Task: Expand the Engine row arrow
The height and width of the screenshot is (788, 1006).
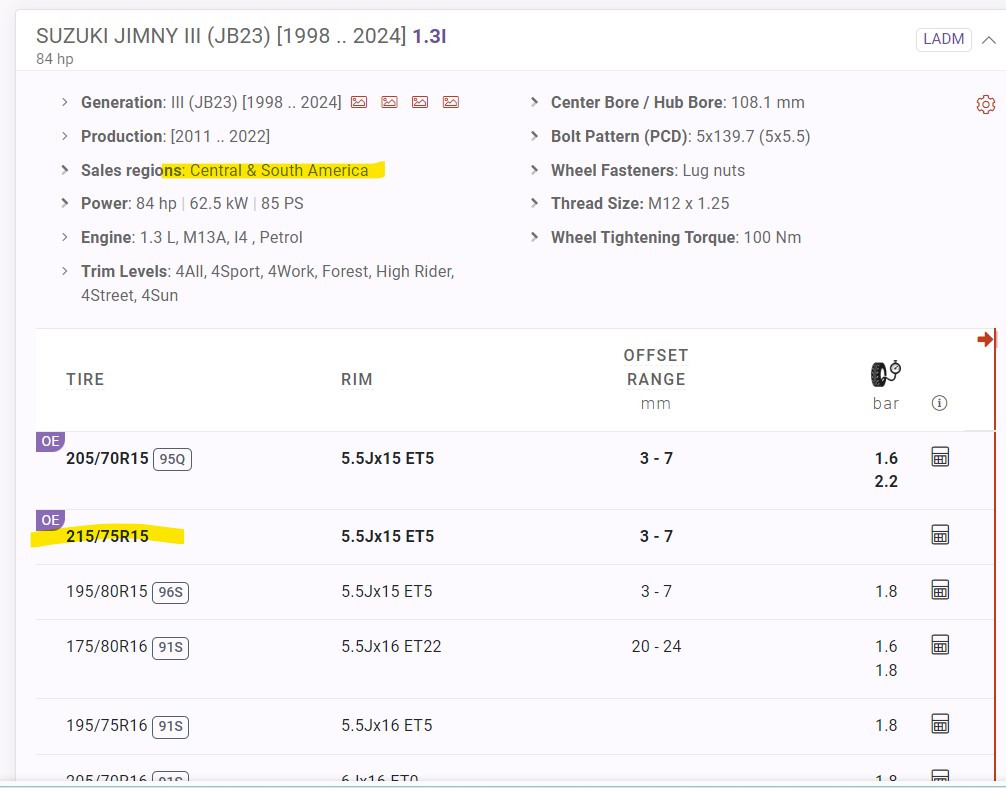Action: click(65, 238)
